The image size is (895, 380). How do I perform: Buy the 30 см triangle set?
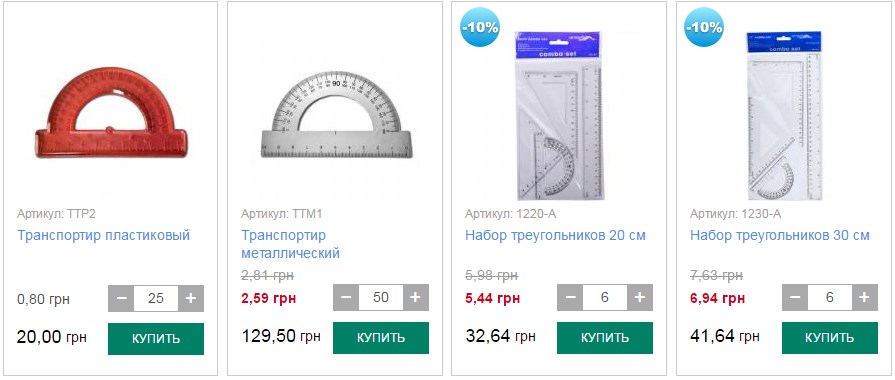click(830, 338)
